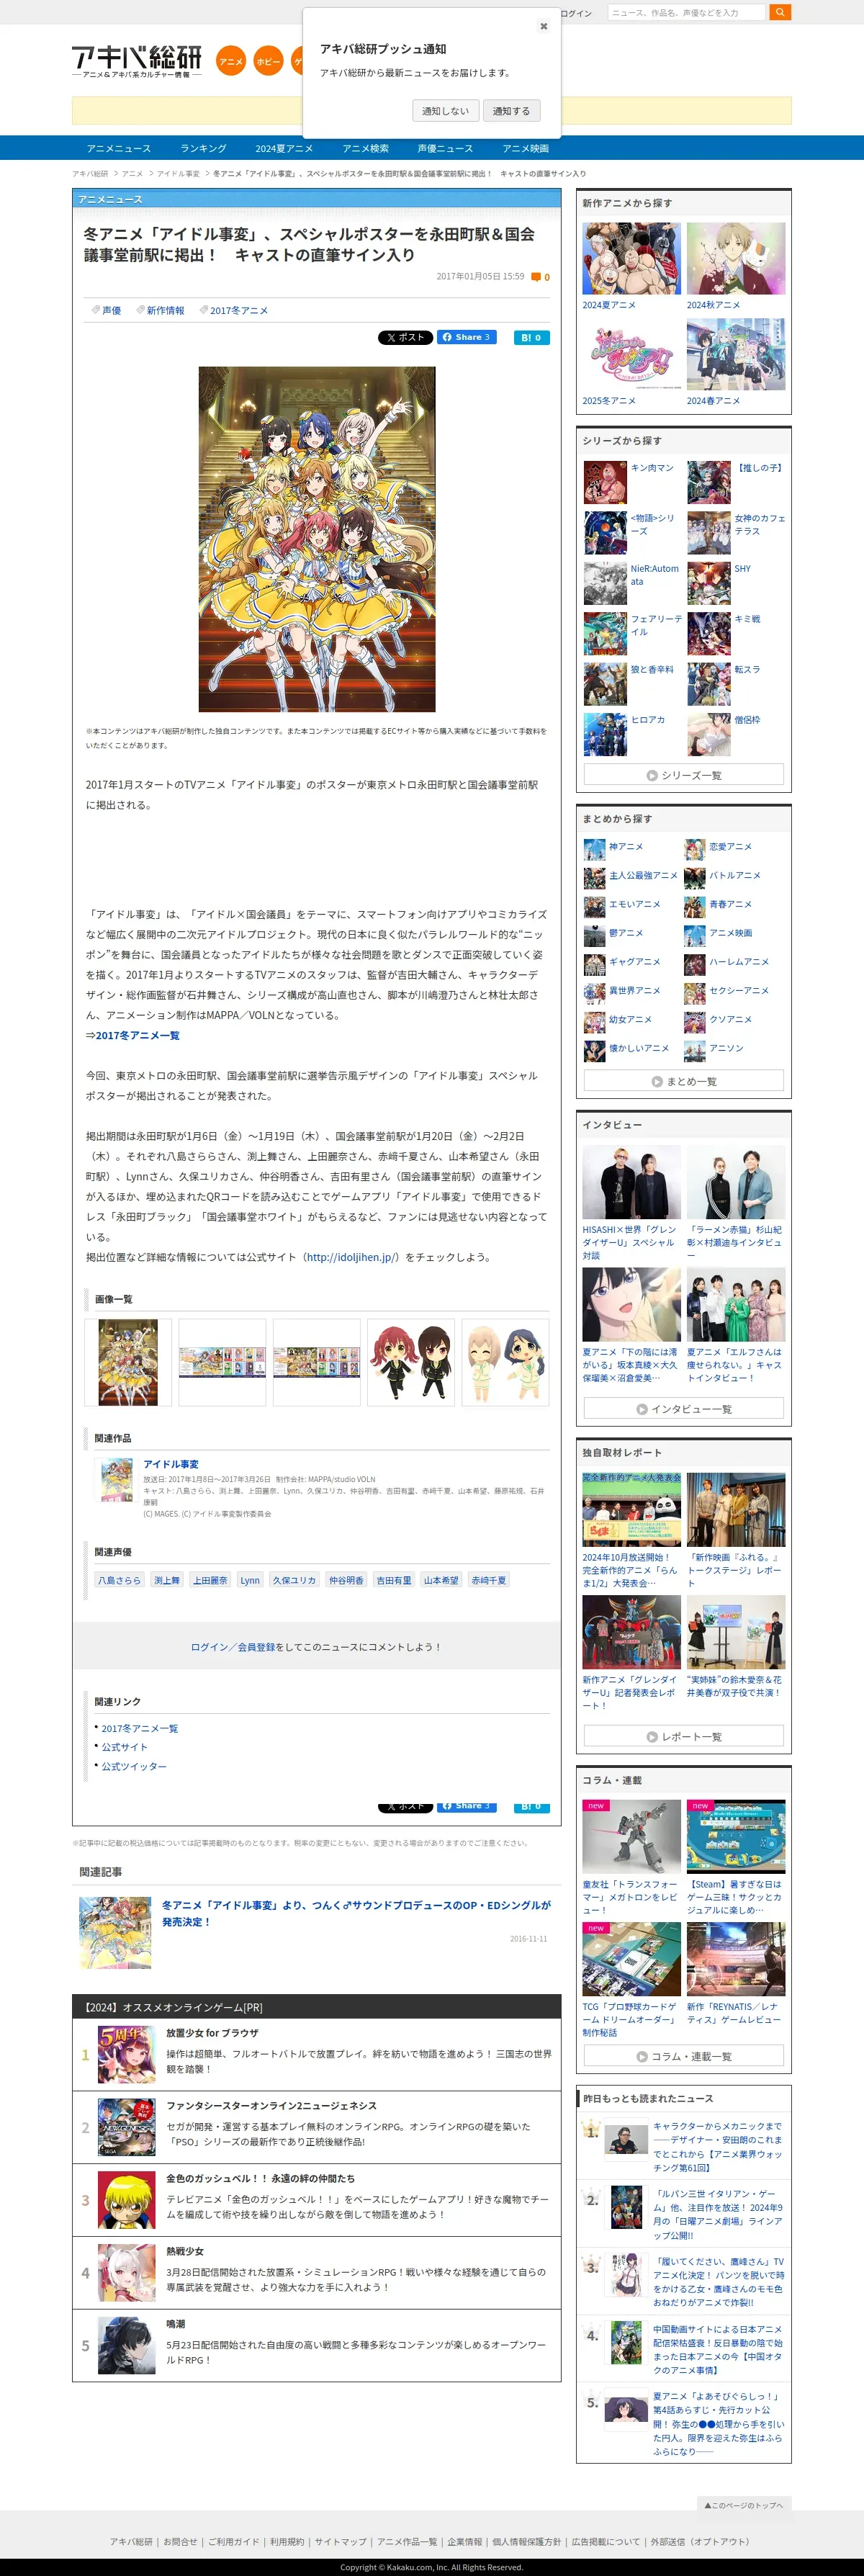Select the orange ホビー circle icon
Image resolution: width=864 pixels, height=2576 pixels.
268,61
